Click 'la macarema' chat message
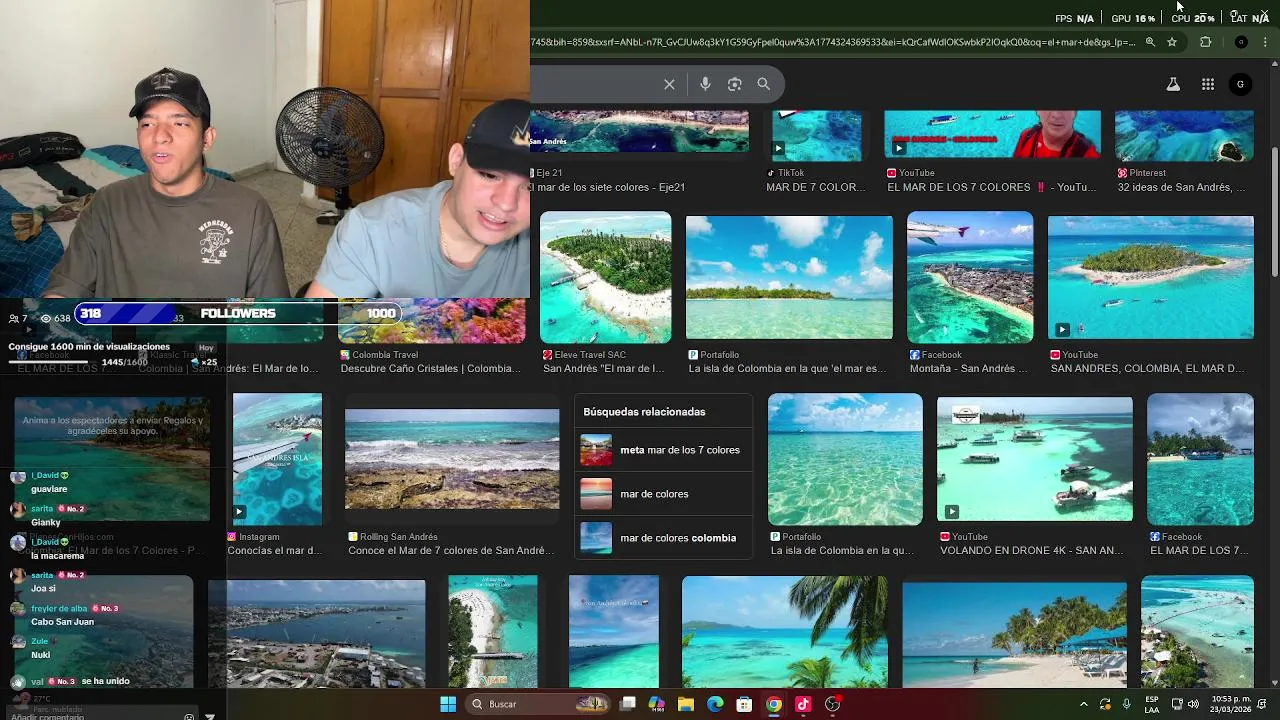This screenshot has height=720, width=1280. coord(57,555)
